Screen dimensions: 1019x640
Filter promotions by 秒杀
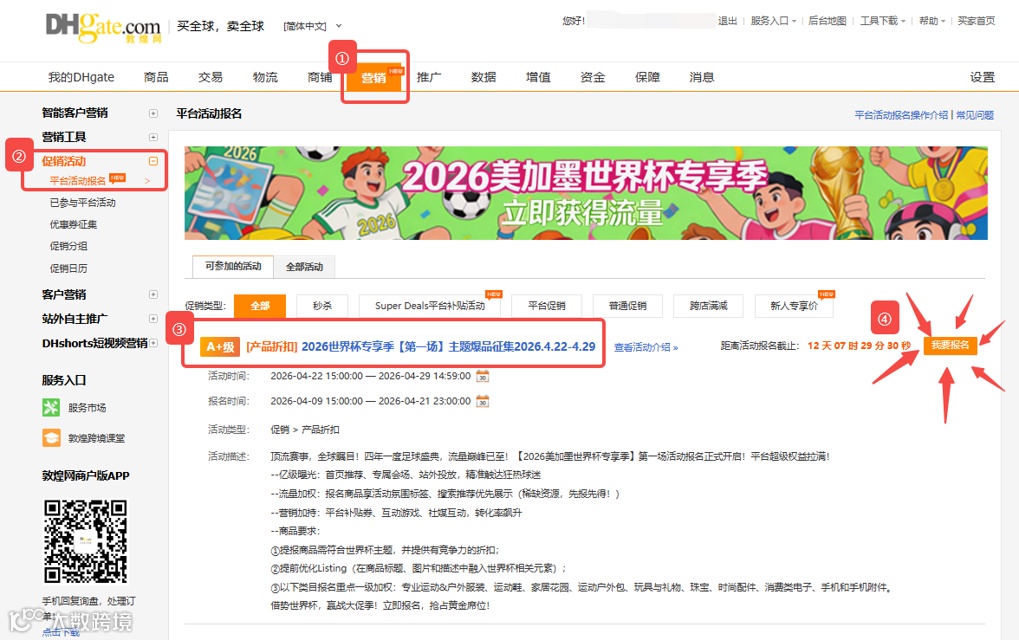pos(322,306)
